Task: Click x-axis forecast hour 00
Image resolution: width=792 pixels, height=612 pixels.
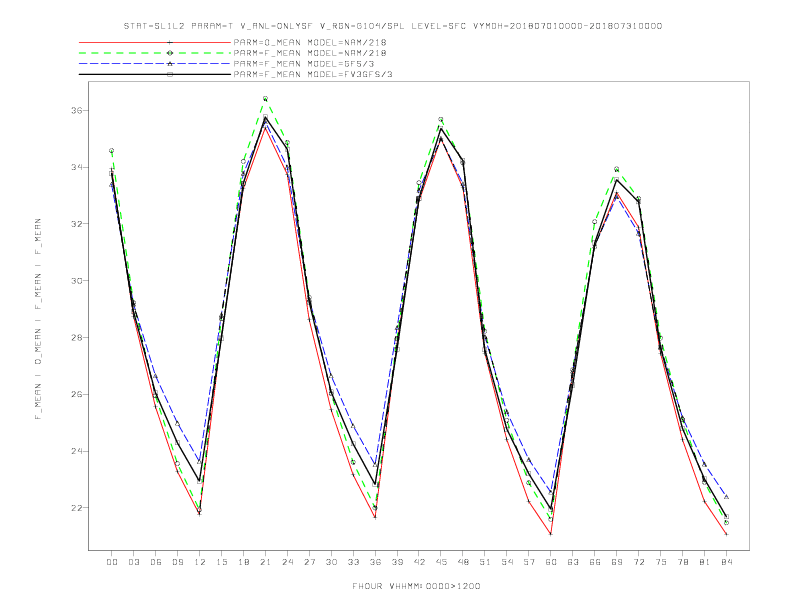Action: pos(112,562)
